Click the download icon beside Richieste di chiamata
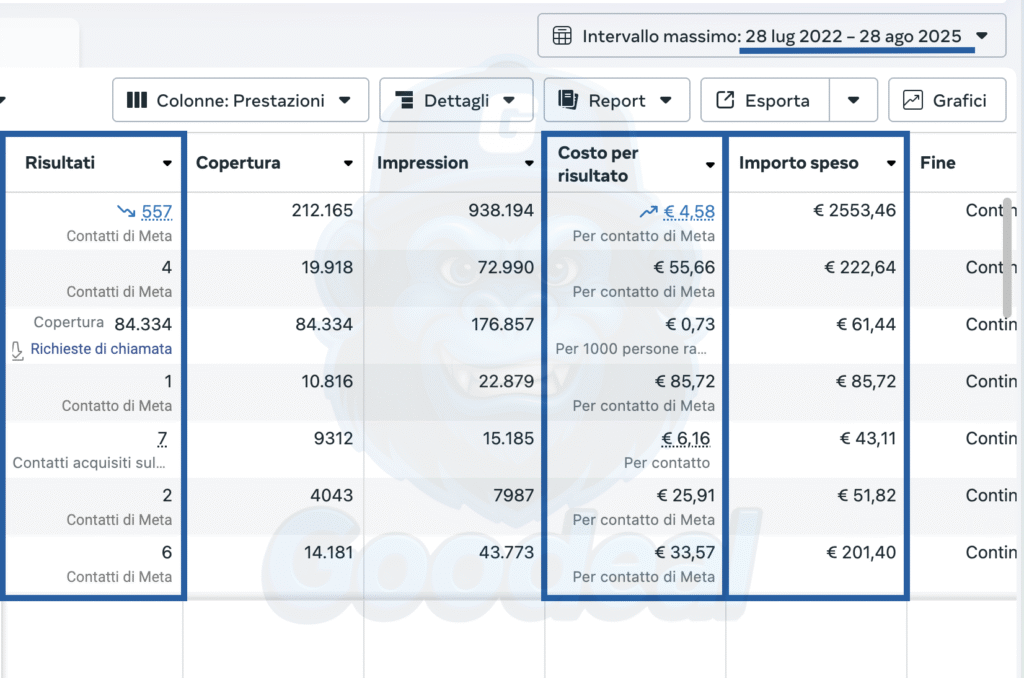The width and height of the screenshot is (1024, 678). coord(17,350)
